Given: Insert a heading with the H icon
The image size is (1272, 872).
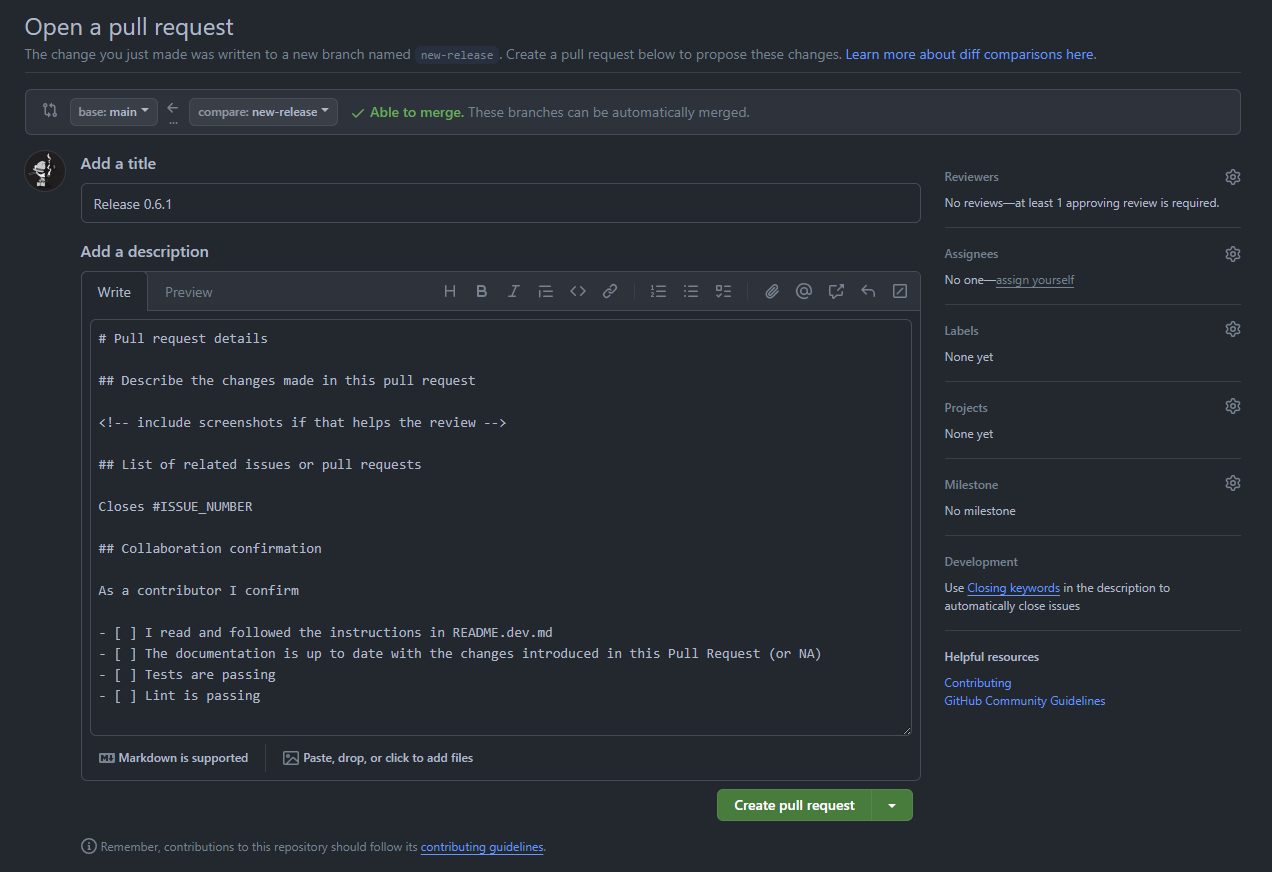Looking at the screenshot, I should tap(449, 291).
